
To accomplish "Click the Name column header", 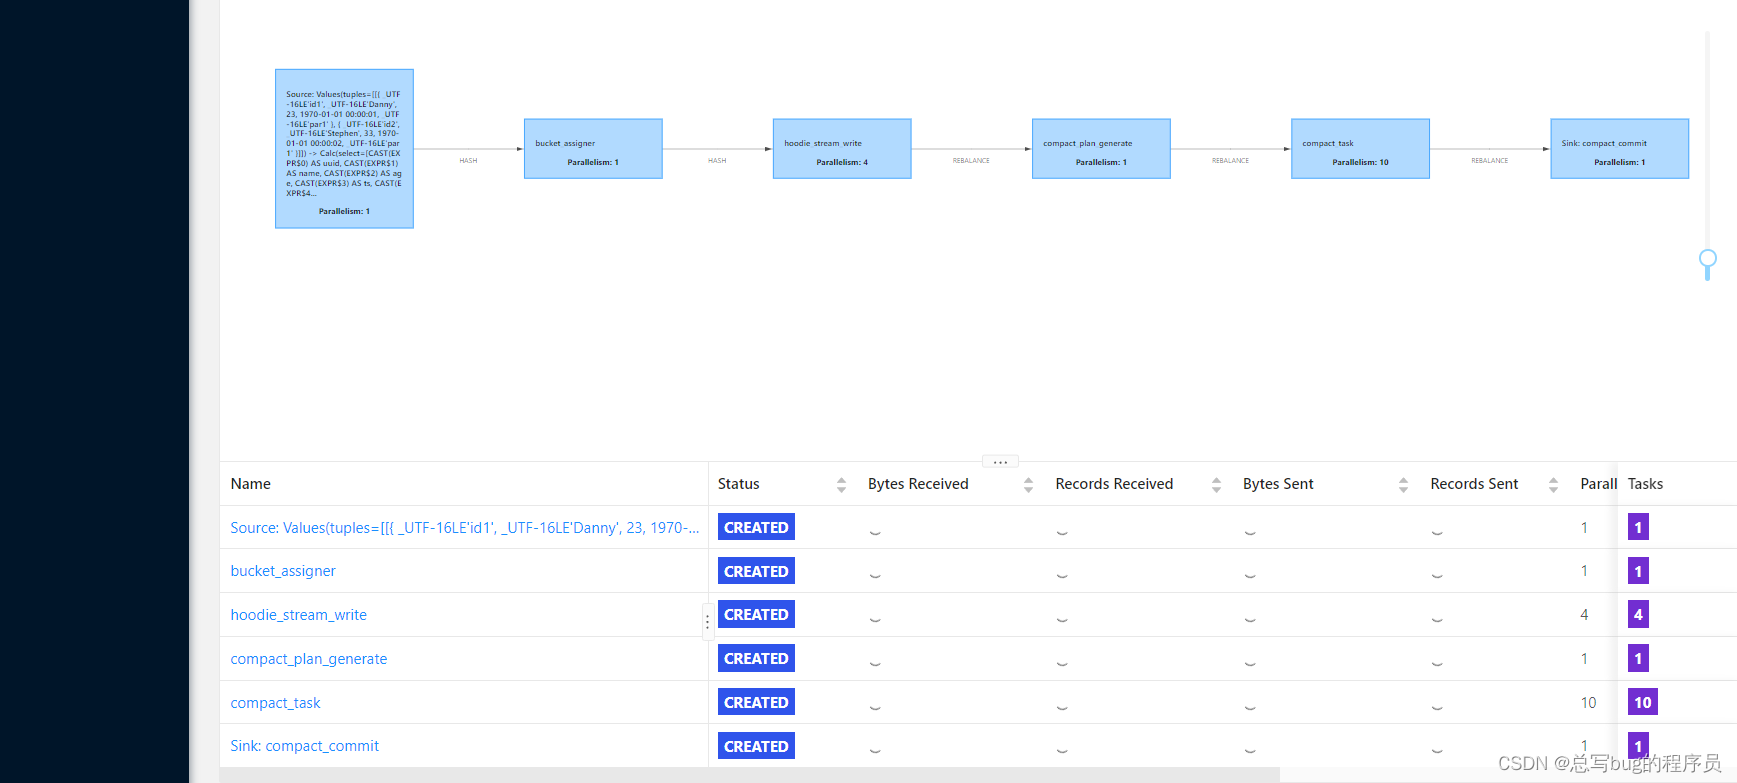I will 251,484.
